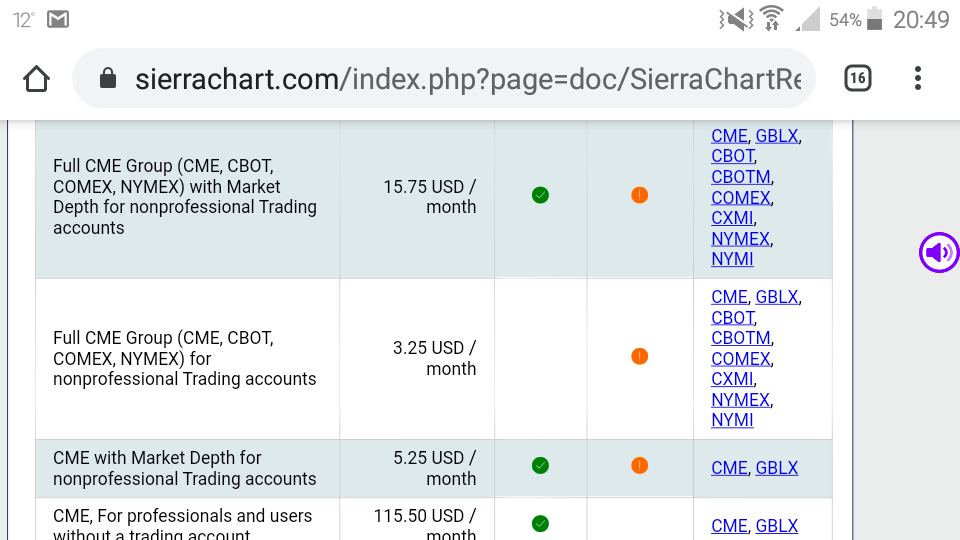Tap the green check in 15.75 USD row

pyautogui.click(x=540, y=195)
